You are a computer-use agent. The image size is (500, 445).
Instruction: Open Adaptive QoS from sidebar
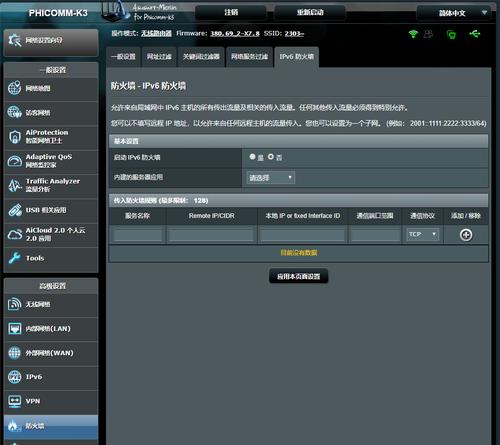pyautogui.click(x=51, y=161)
